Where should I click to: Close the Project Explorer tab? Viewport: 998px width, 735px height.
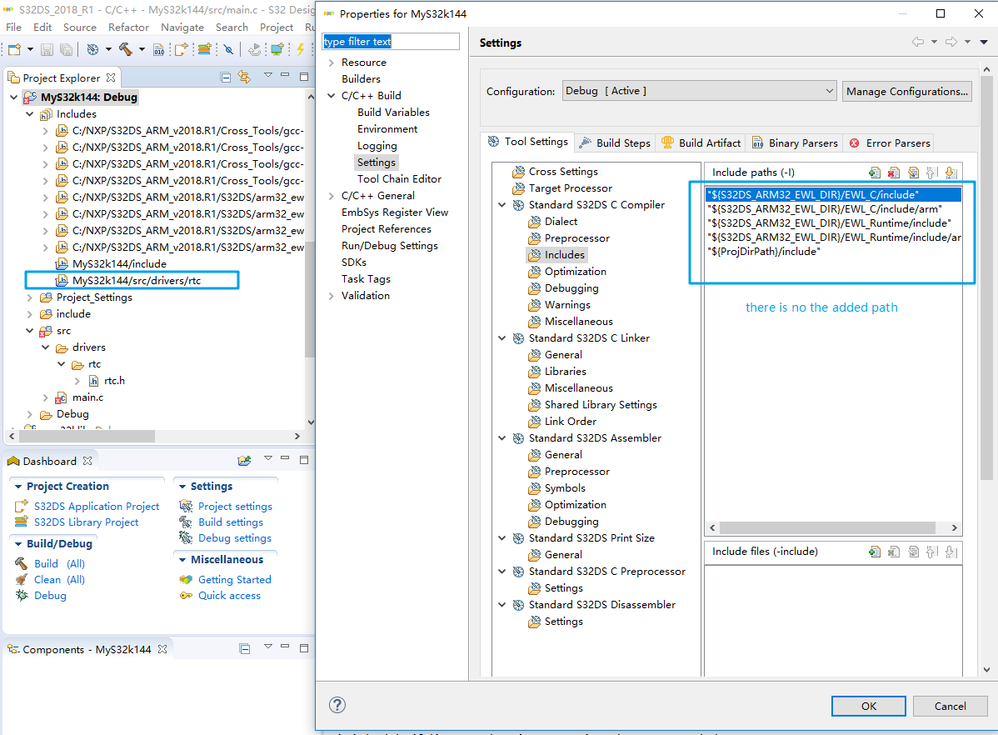point(111,78)
